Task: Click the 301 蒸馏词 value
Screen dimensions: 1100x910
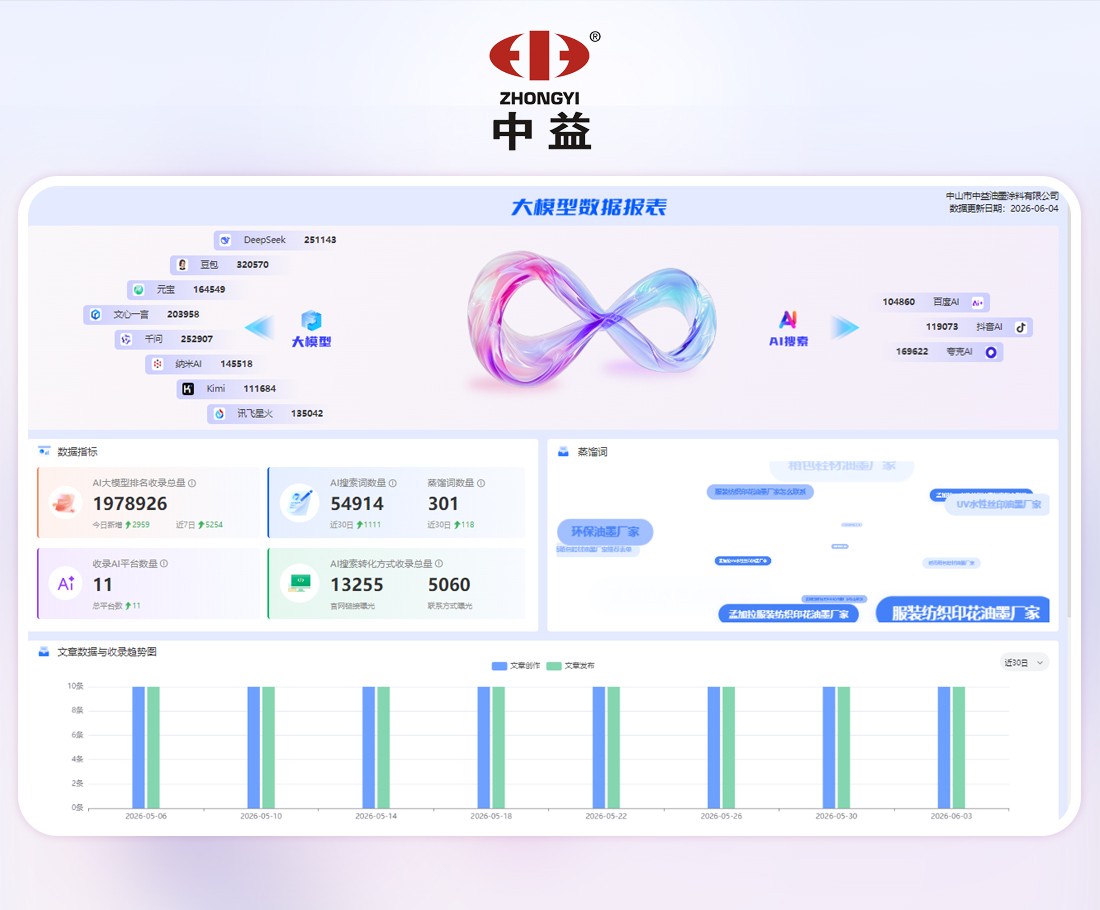Action: [443, 504]
